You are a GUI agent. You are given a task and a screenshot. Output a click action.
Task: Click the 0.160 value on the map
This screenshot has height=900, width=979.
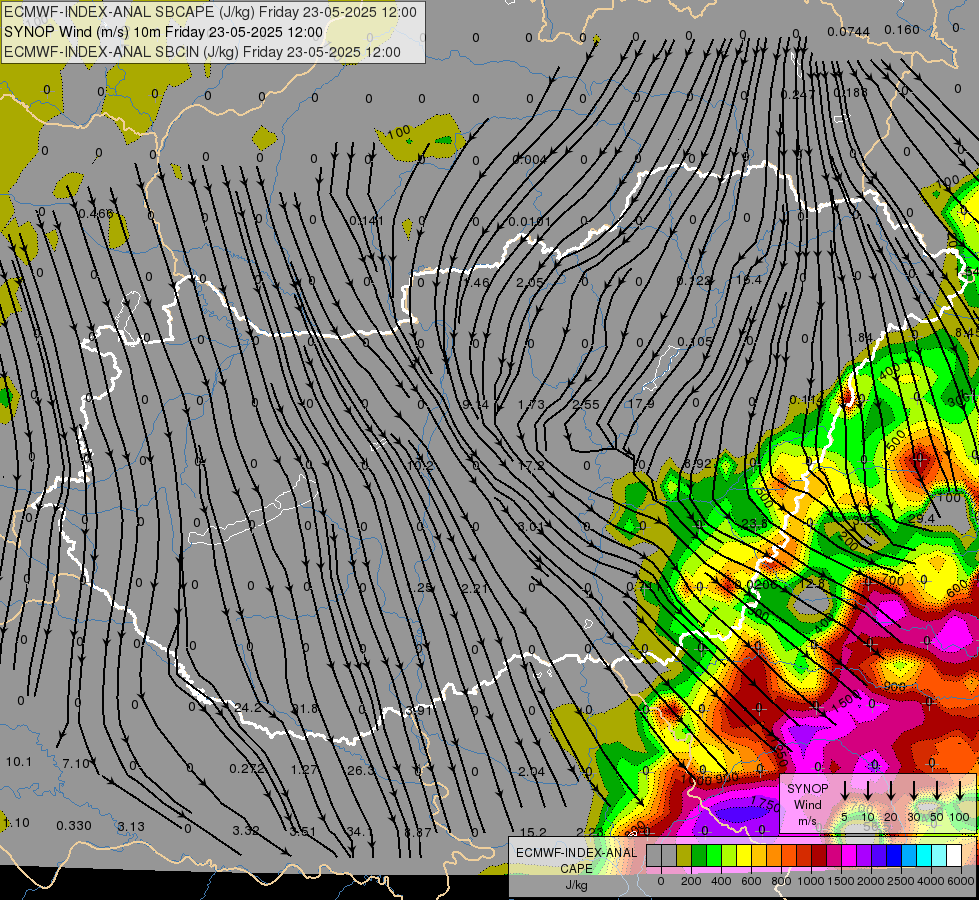click(x=902, y=29)
